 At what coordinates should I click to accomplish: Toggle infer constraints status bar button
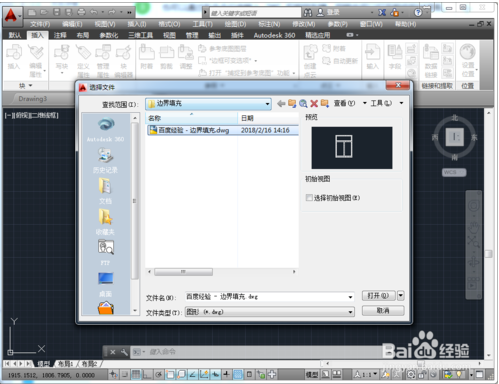point(113,375)
